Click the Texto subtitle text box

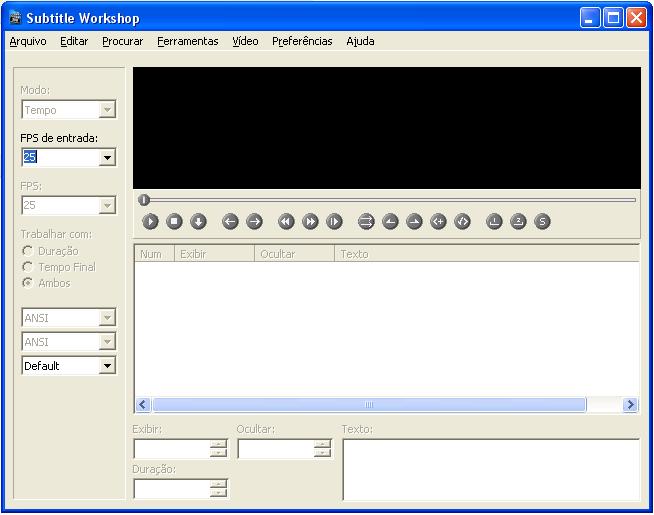[x=491, y=469]
